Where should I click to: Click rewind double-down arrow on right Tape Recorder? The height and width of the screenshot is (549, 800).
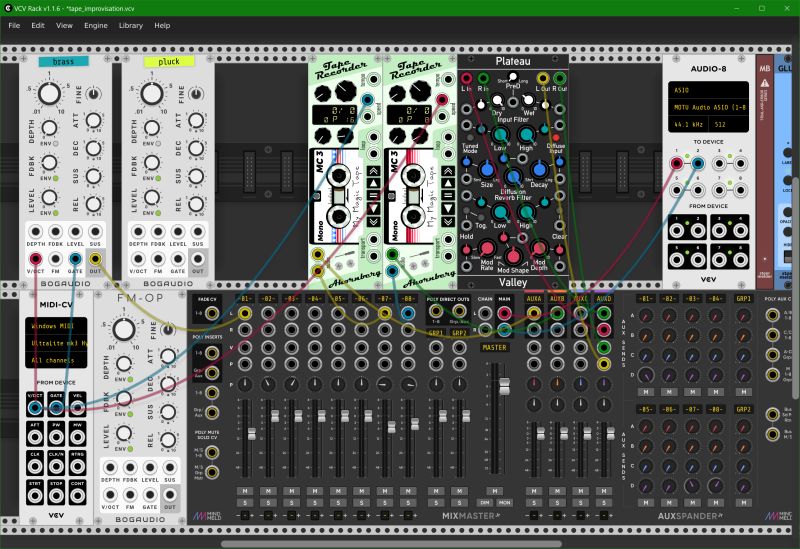448,221
